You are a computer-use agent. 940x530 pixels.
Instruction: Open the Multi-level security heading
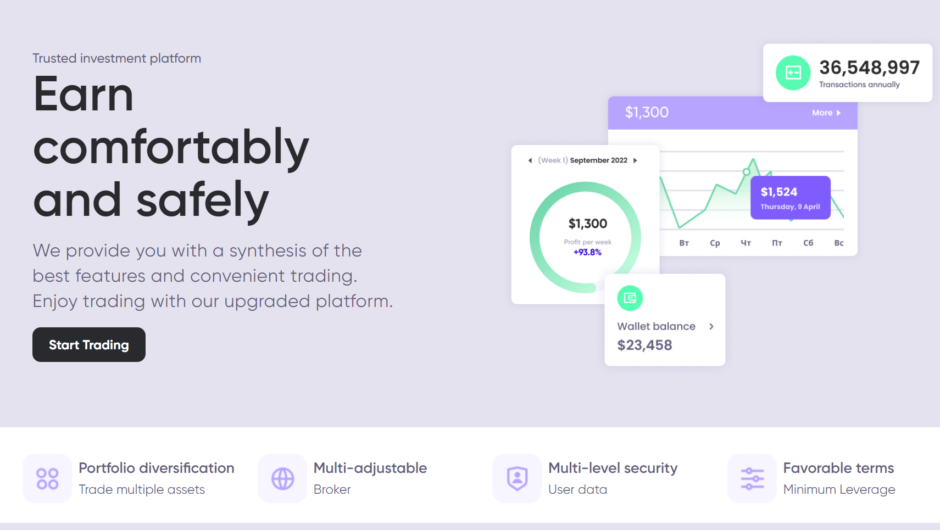612,468
